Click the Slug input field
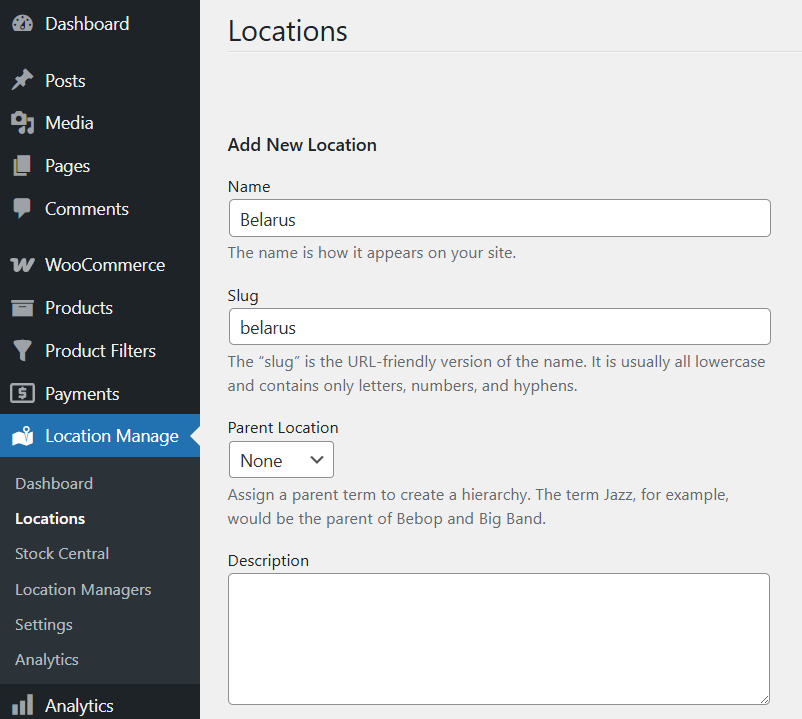Image resolution: width=802 pixels, height=719 pixels. [499, 327]
